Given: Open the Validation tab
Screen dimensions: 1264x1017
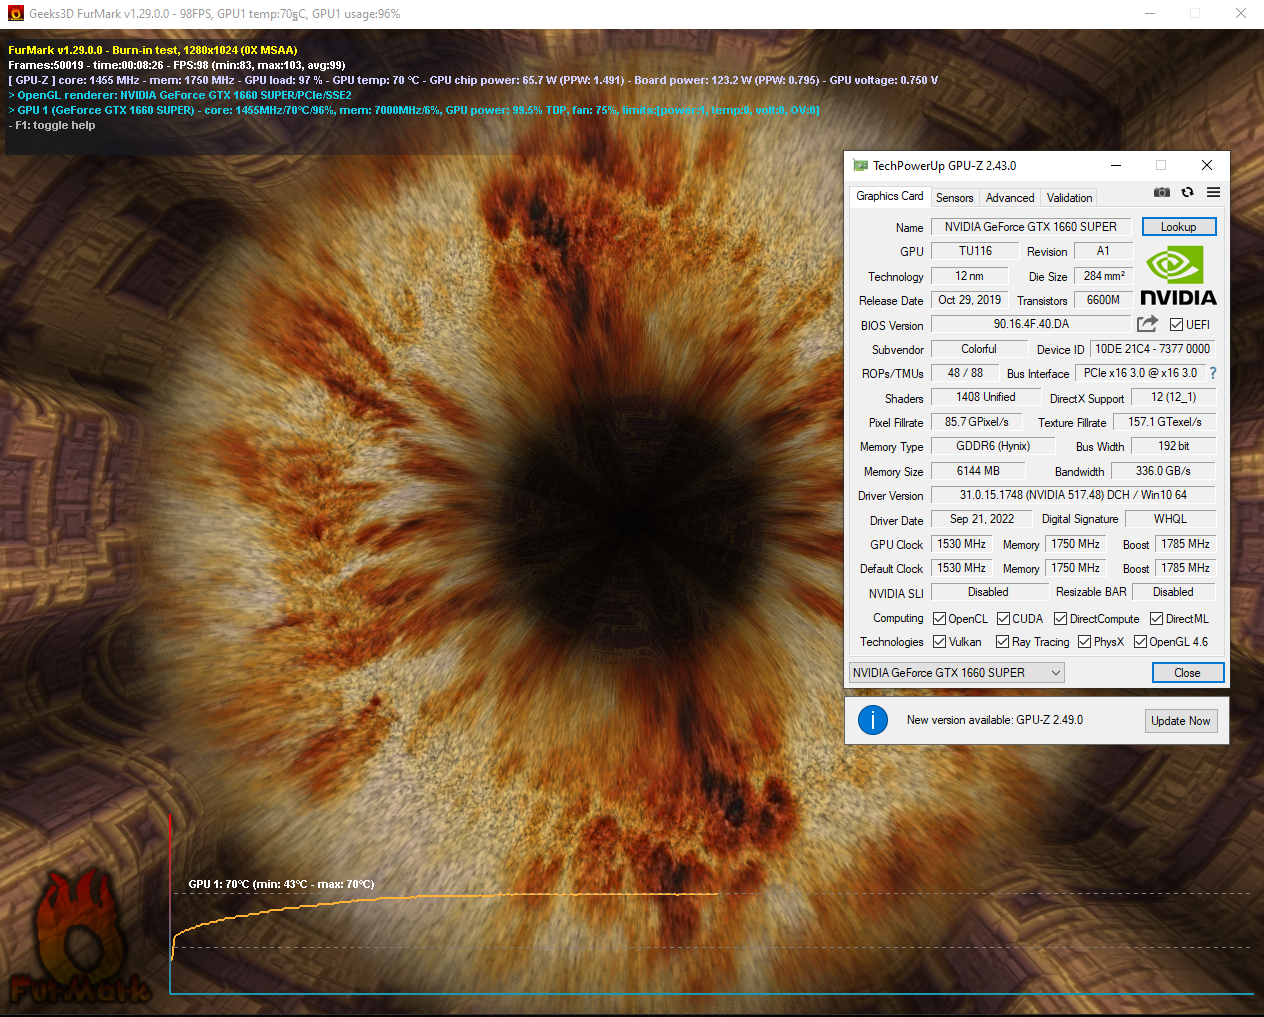Looking at the screenshot, I should [1069, 198].
